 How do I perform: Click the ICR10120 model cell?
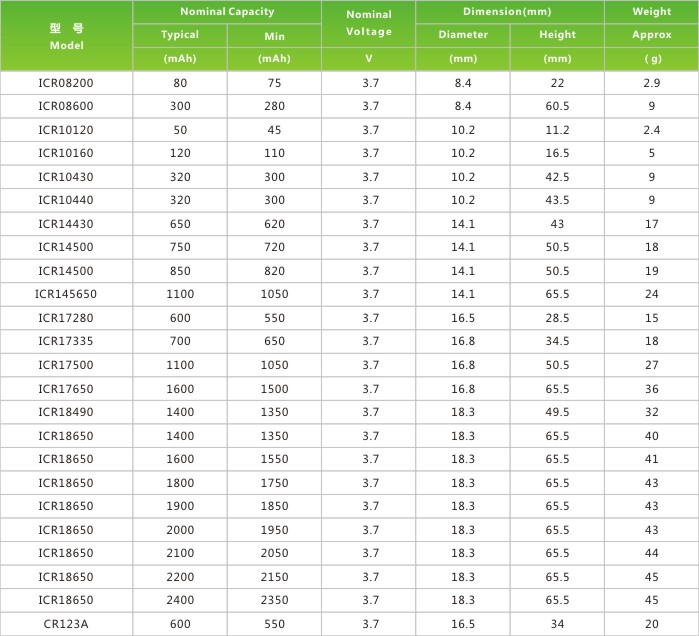click(66, 130)
